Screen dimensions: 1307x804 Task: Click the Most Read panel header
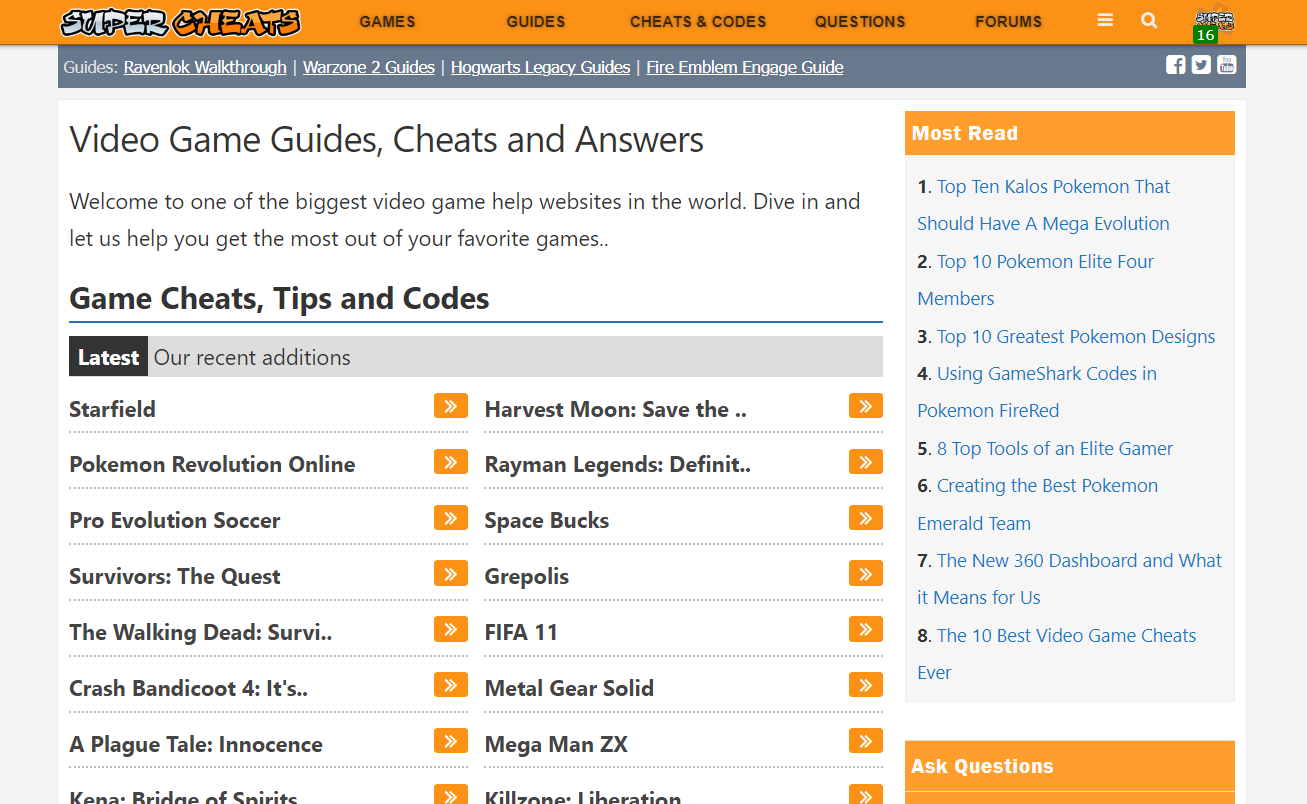tap(1070, 133)
